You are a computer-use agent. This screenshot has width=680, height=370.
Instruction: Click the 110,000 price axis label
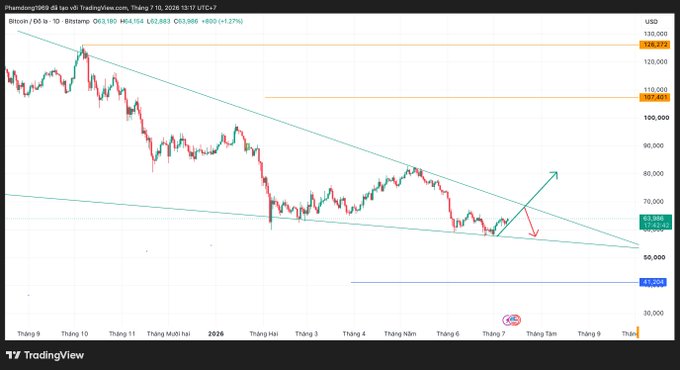tap(655, 90)
